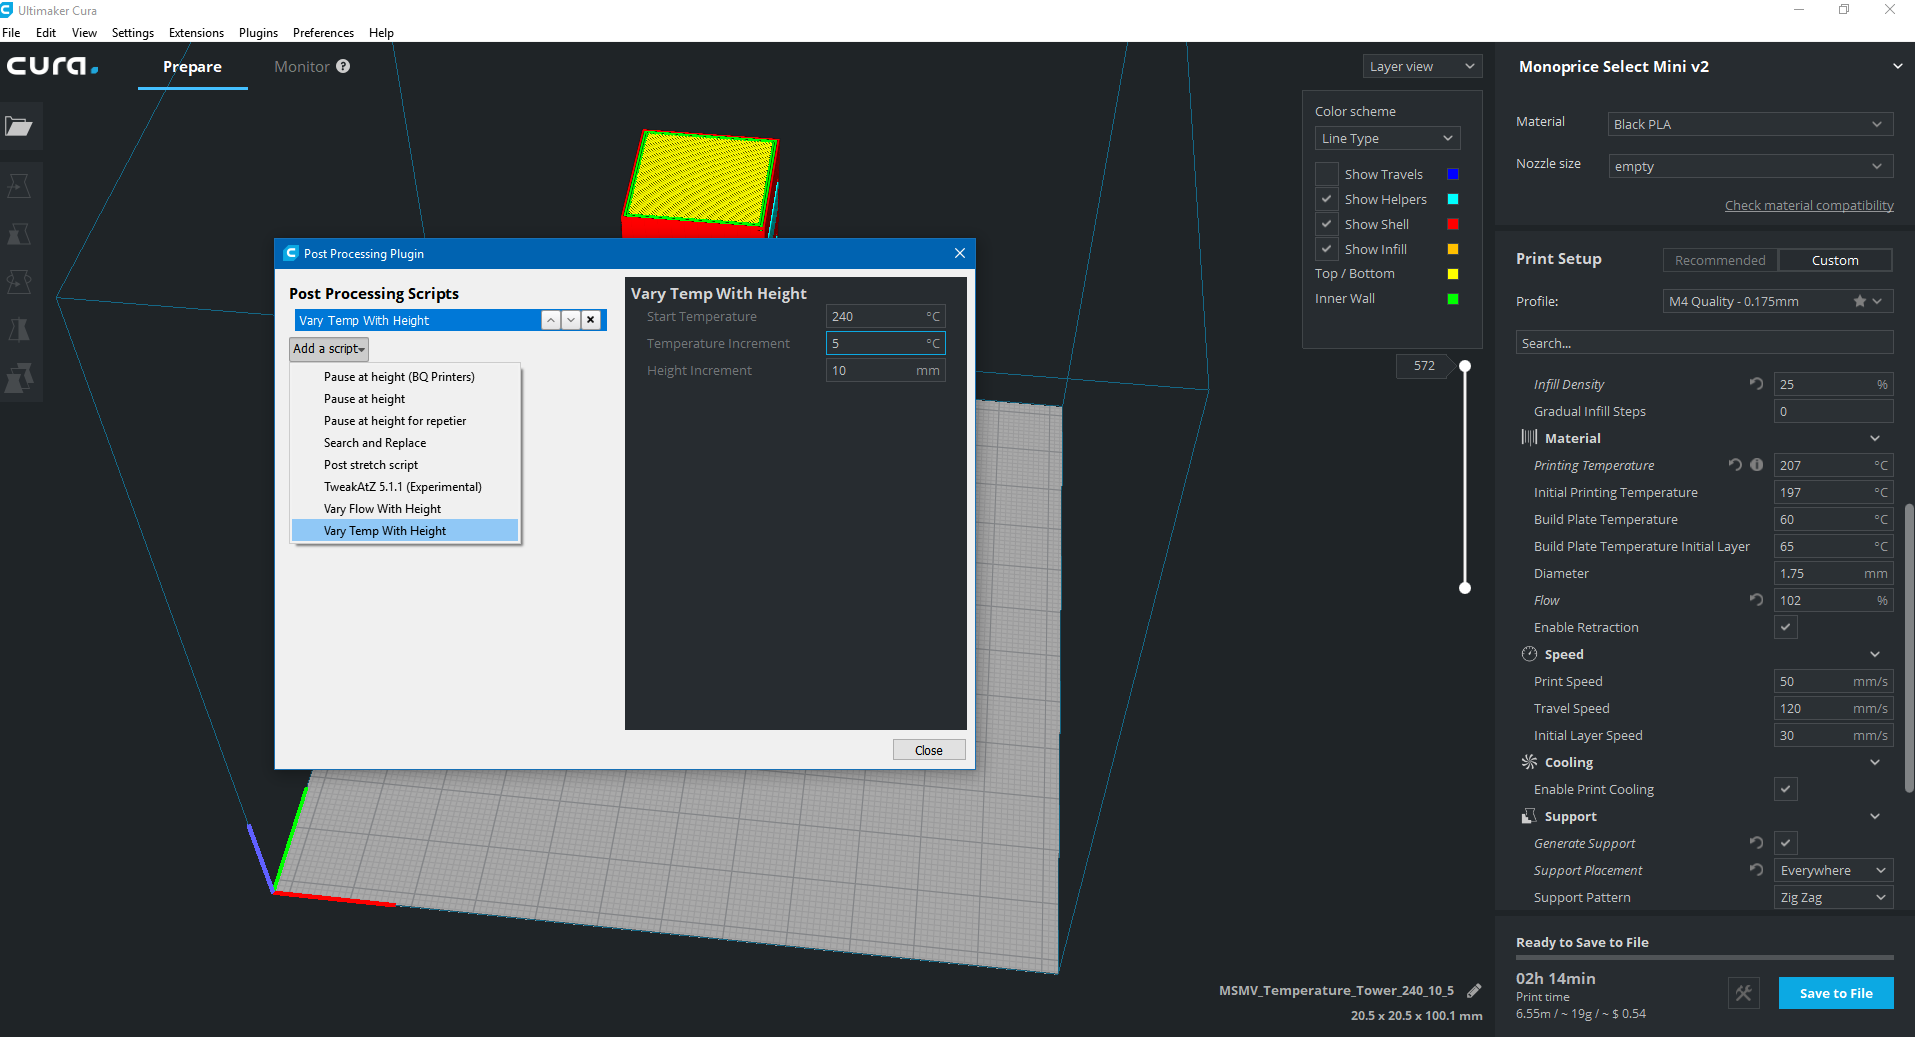Click Save to File button
This screenshot has width=1915, height=1037.
[1836, 993]
